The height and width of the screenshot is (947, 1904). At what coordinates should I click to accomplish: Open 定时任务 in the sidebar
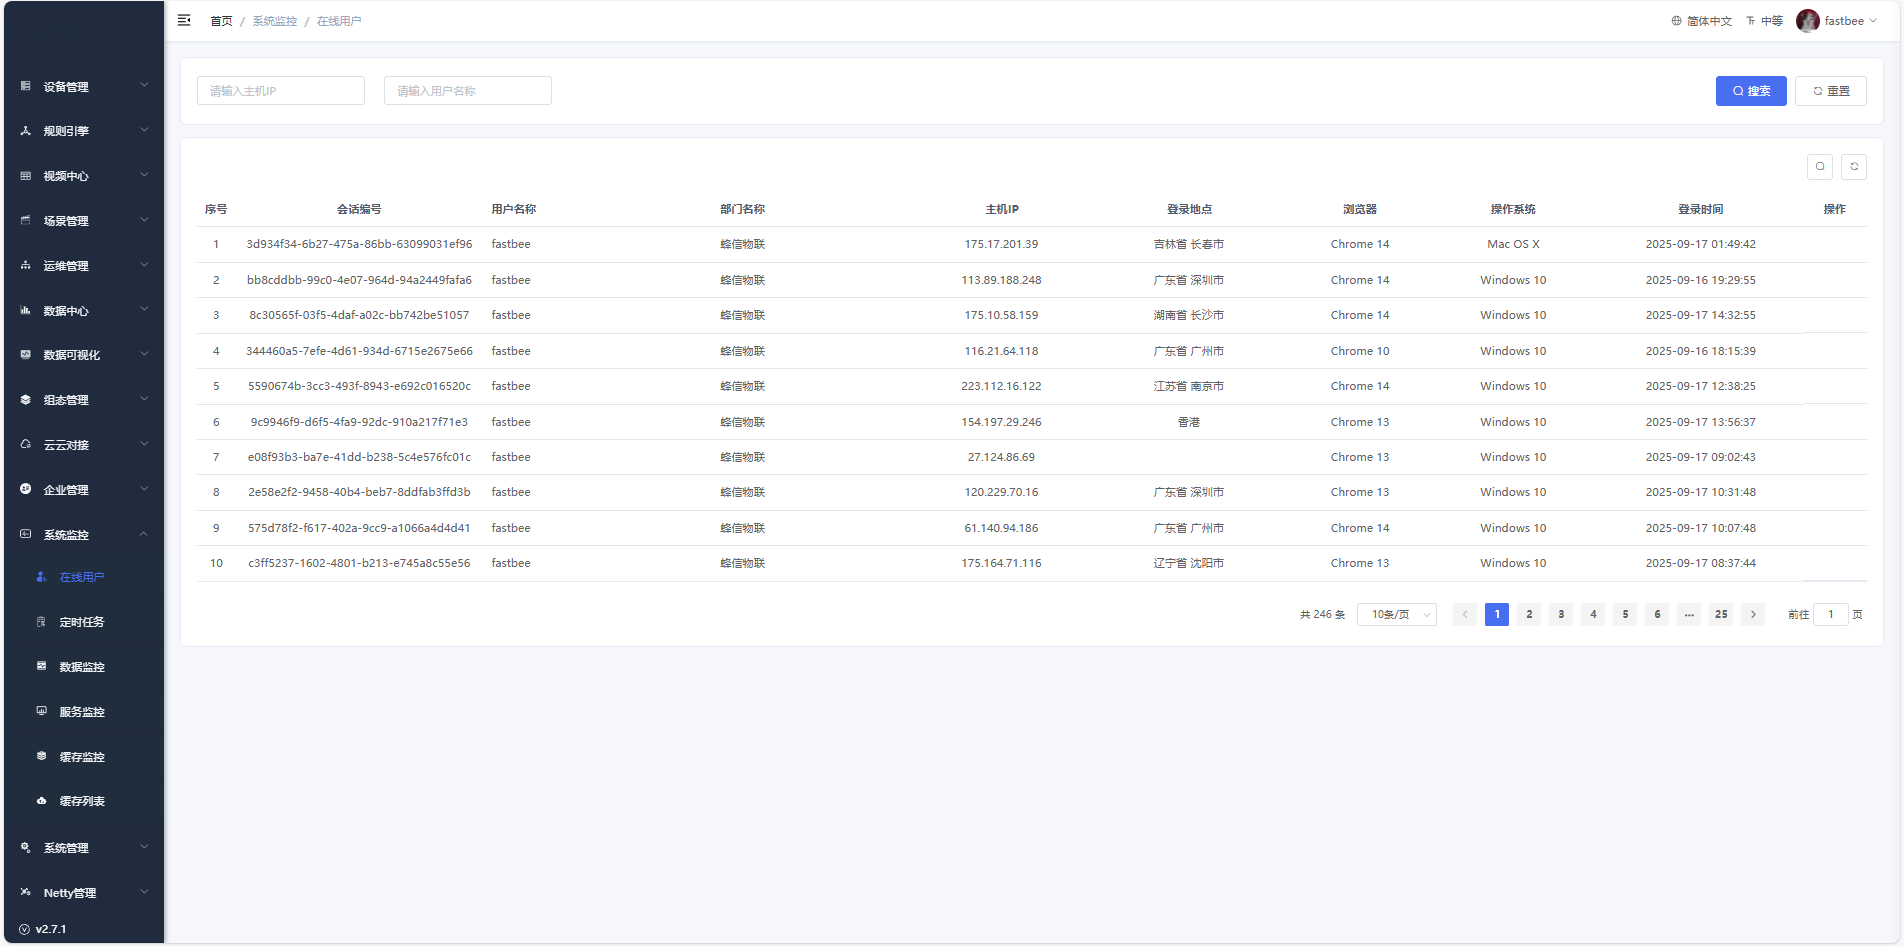pos(82,622)
